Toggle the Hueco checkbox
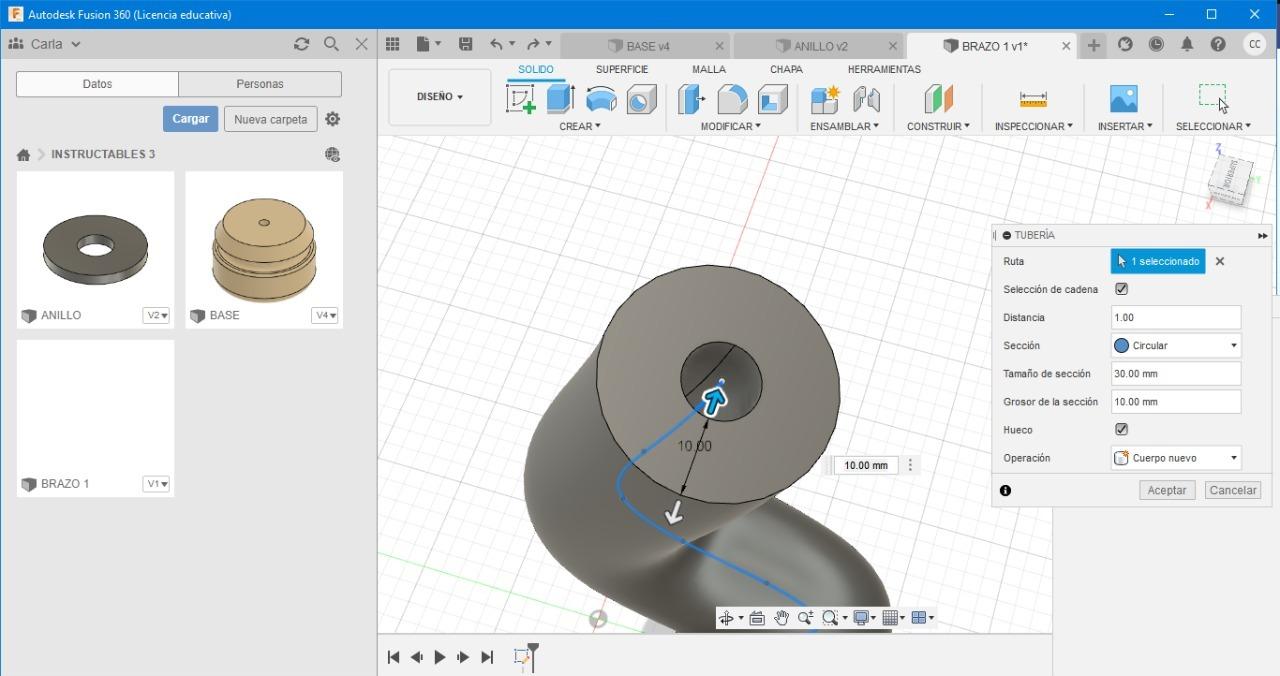Viewport: 1280px width, 676px height. click(x=1121, y=429)
